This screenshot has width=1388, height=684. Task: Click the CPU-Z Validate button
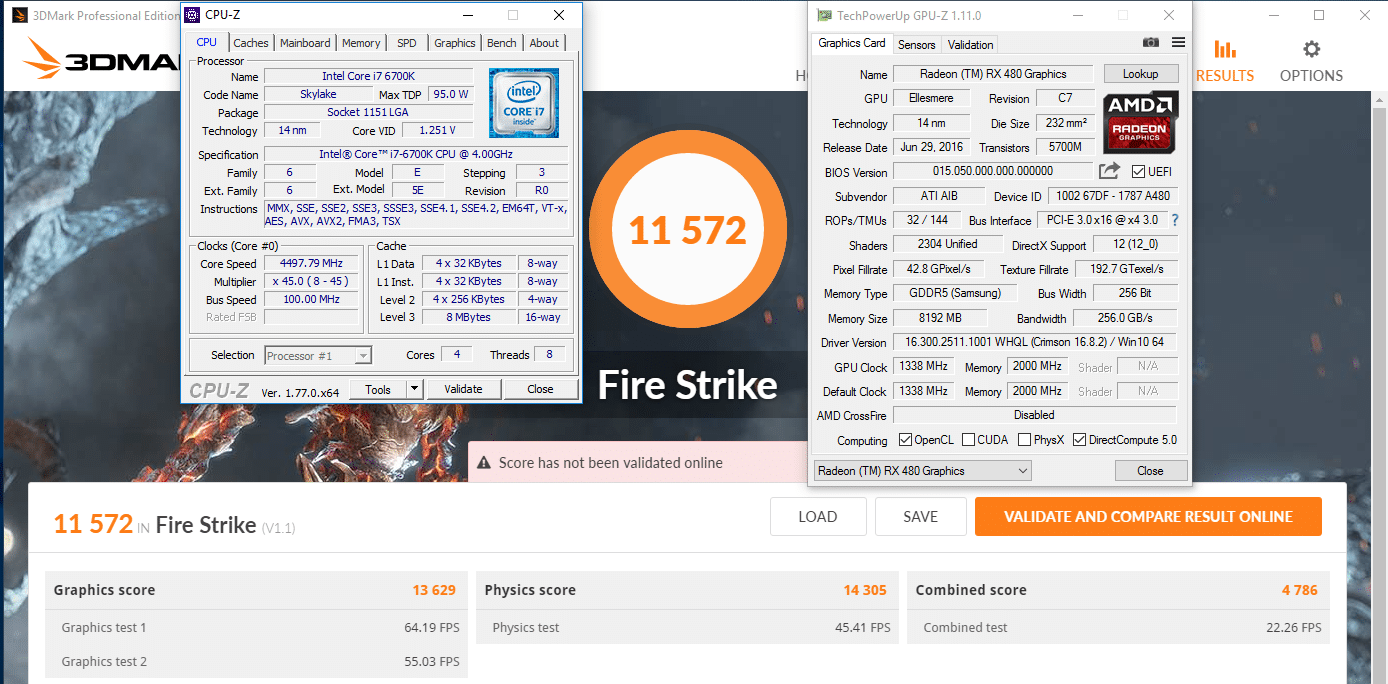coord(463,390)
